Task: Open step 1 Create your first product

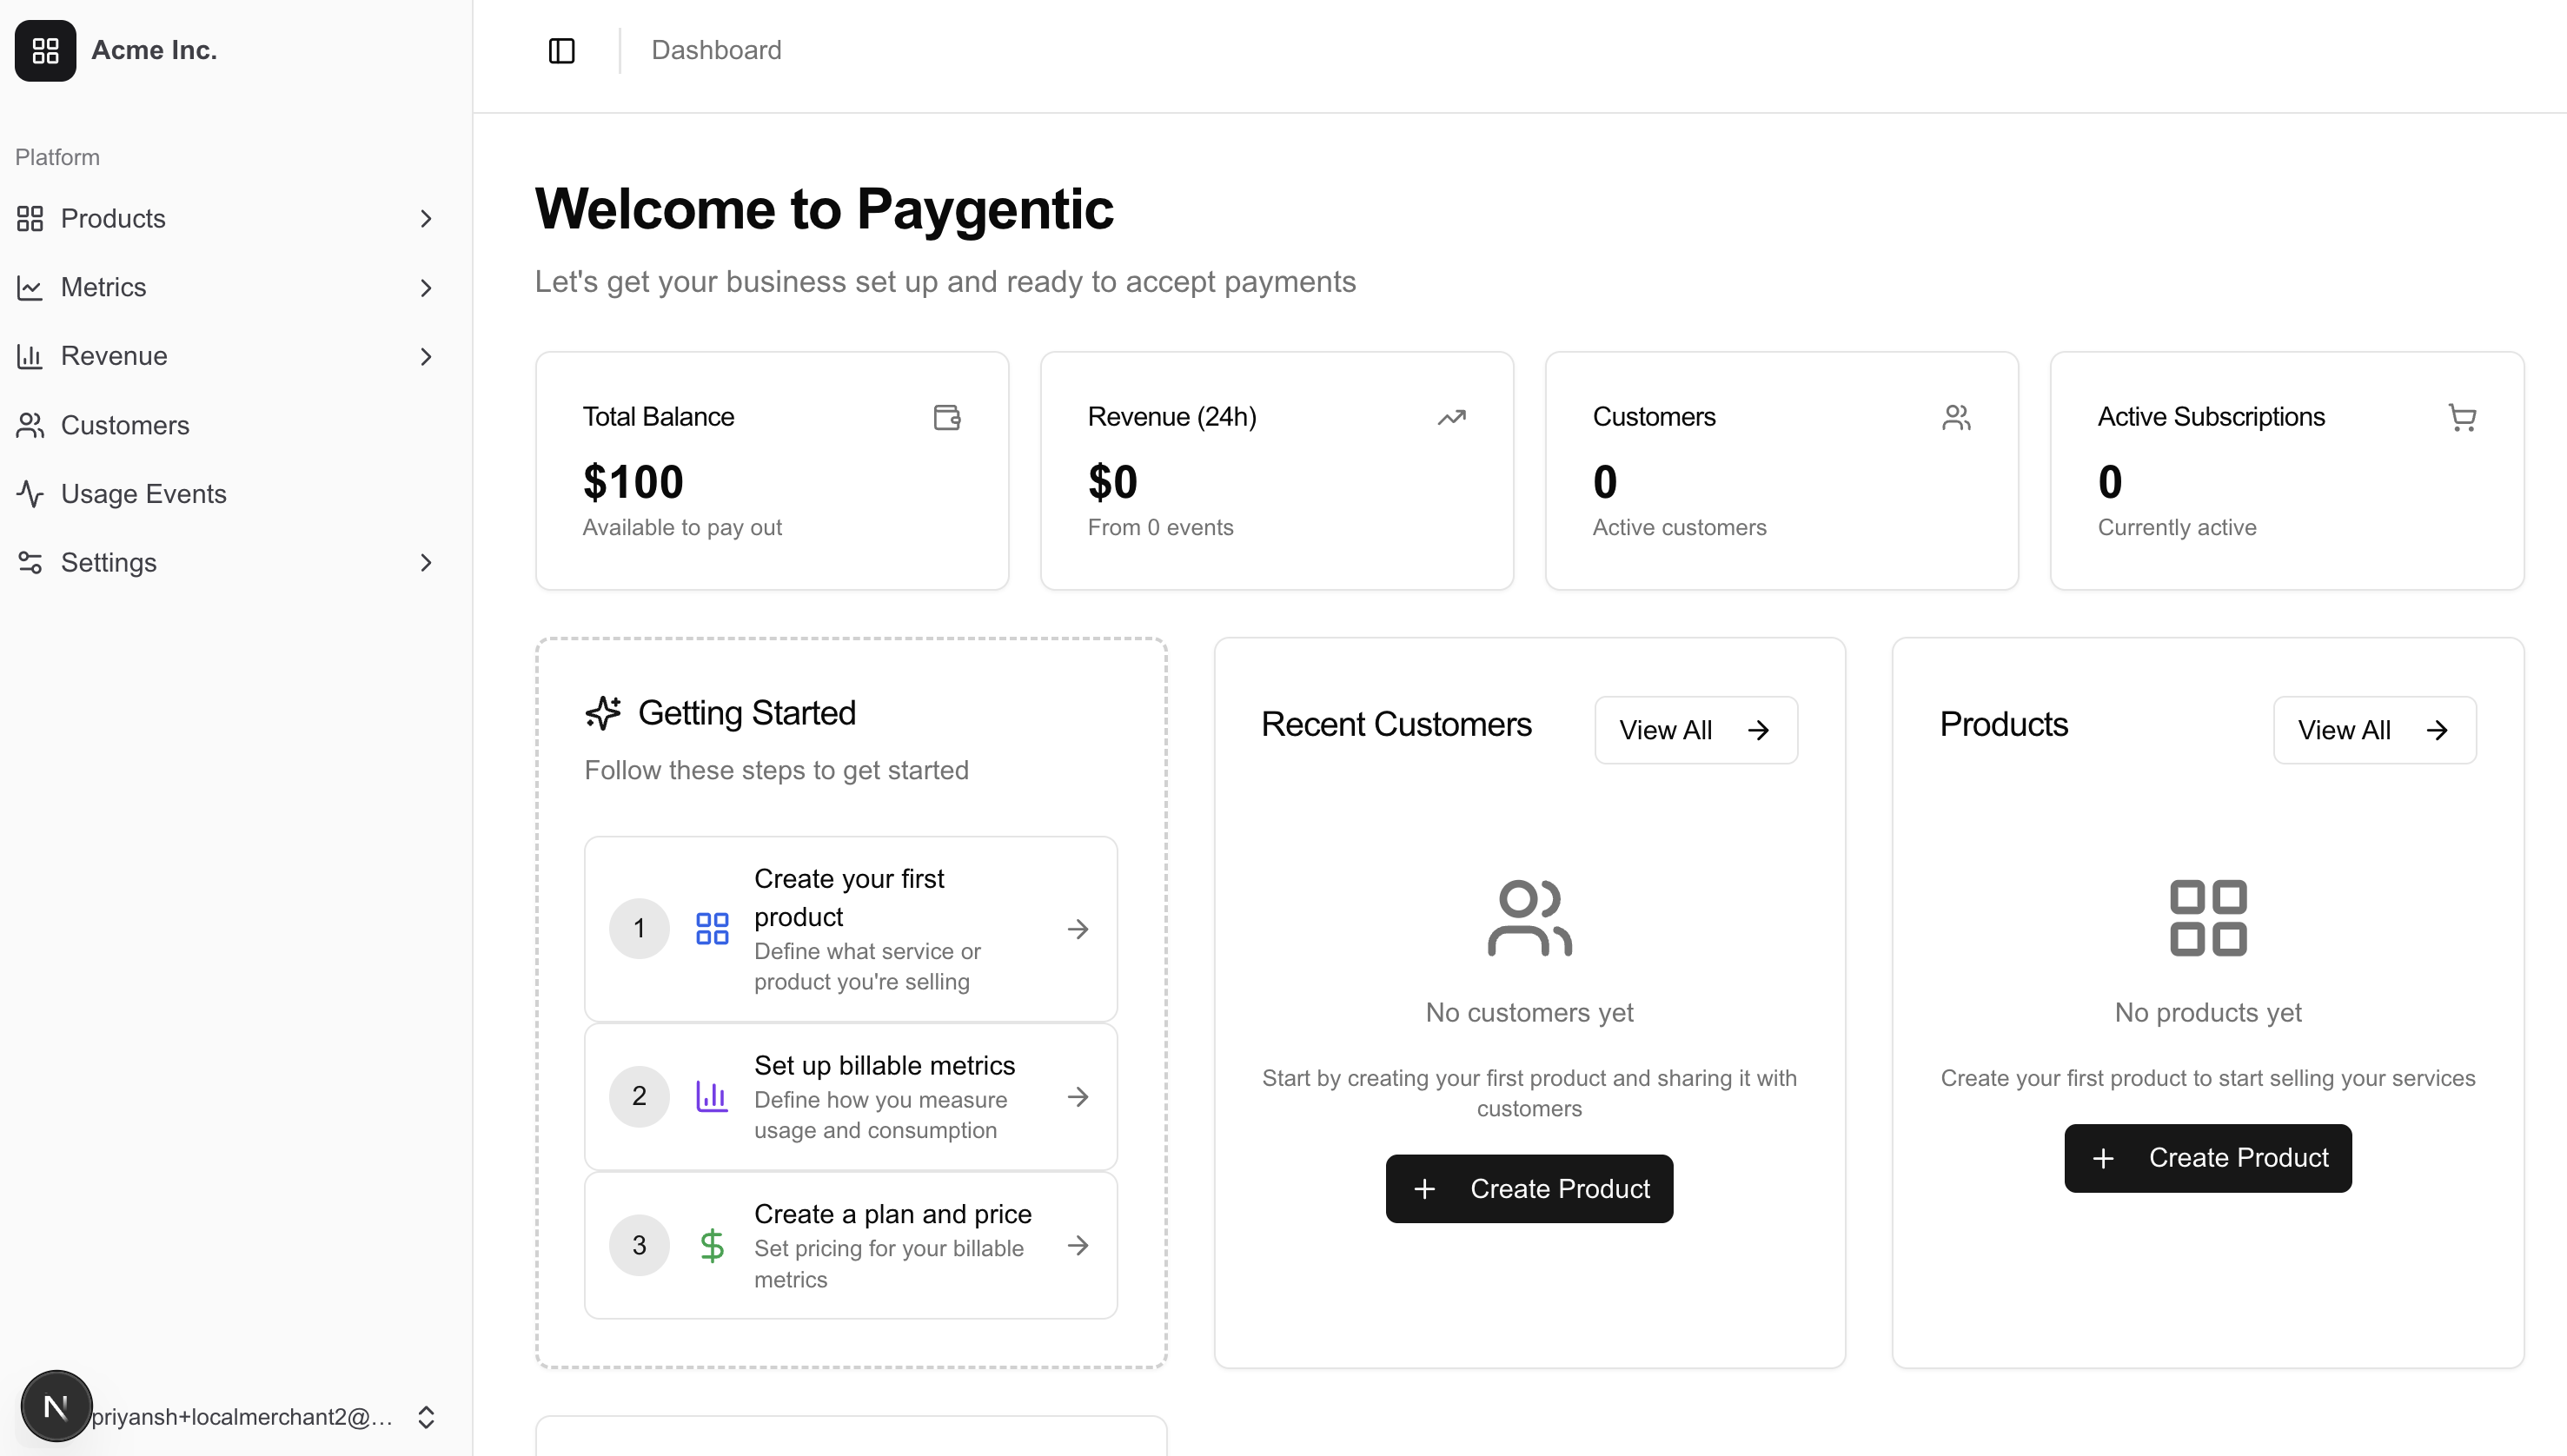Action: (850, 928)
